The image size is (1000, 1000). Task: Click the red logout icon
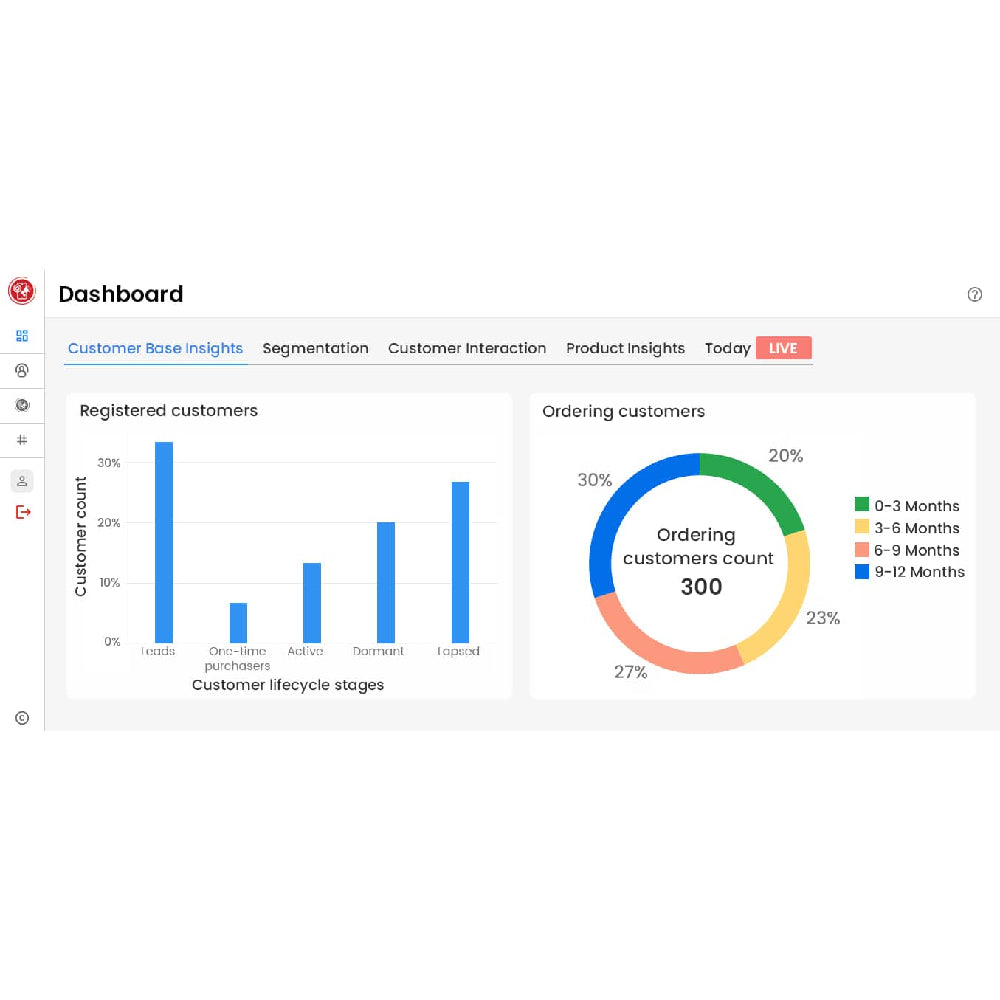tap(23, 512)
